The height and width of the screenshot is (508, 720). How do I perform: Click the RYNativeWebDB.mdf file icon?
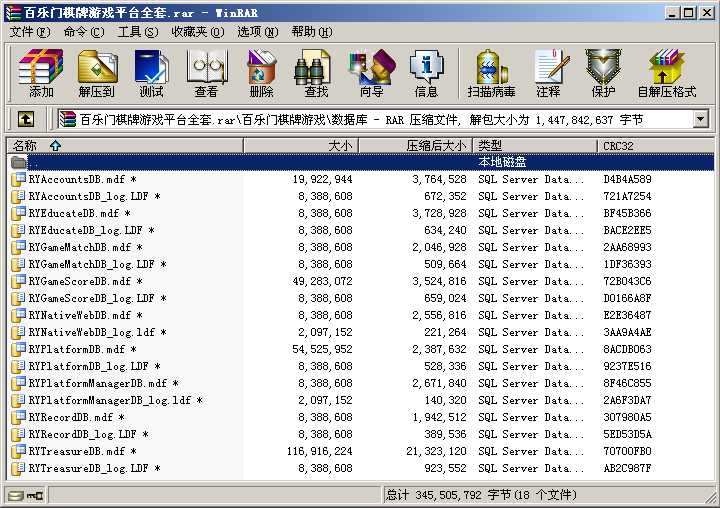[x=18, y=315]
